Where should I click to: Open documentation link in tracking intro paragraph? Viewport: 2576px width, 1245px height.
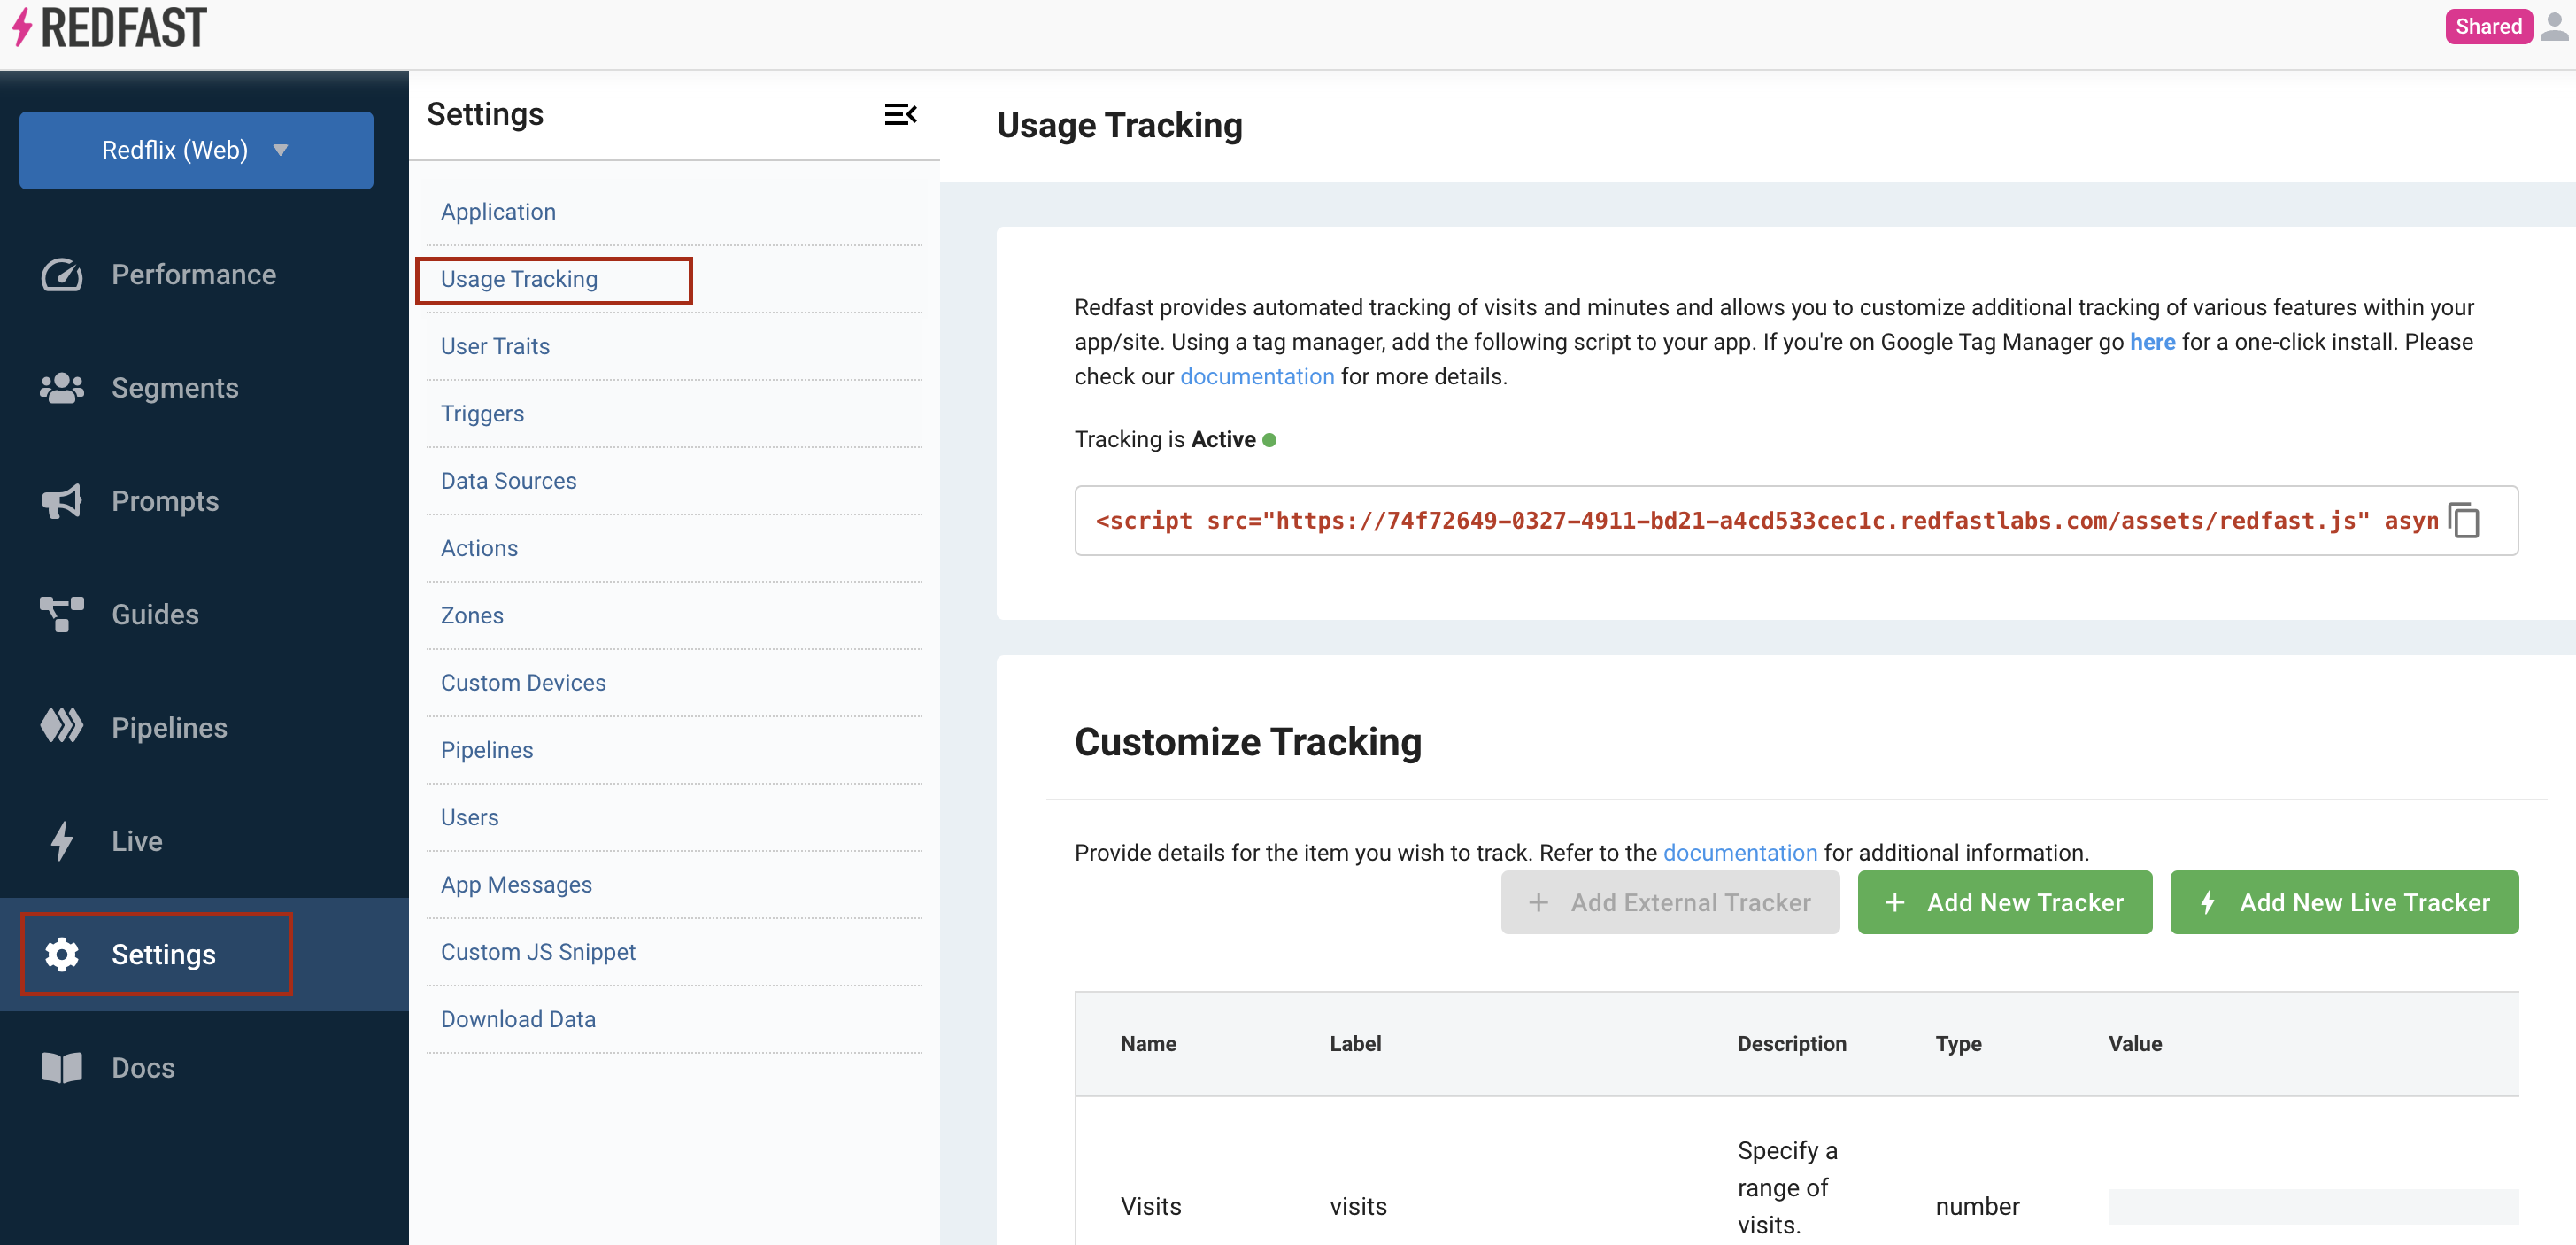pyautogui.click(x=1257, y=376)
